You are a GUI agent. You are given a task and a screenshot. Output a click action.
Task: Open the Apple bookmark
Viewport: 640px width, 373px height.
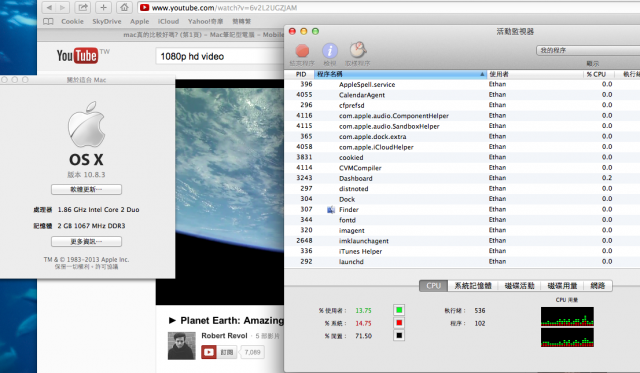point(139,21)
